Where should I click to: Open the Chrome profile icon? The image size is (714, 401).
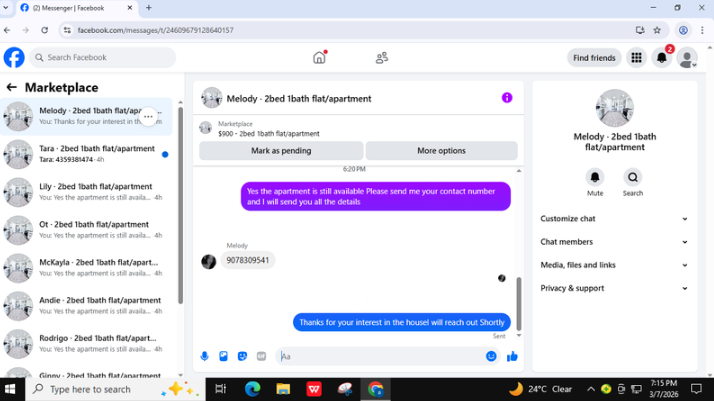point(683,30)
